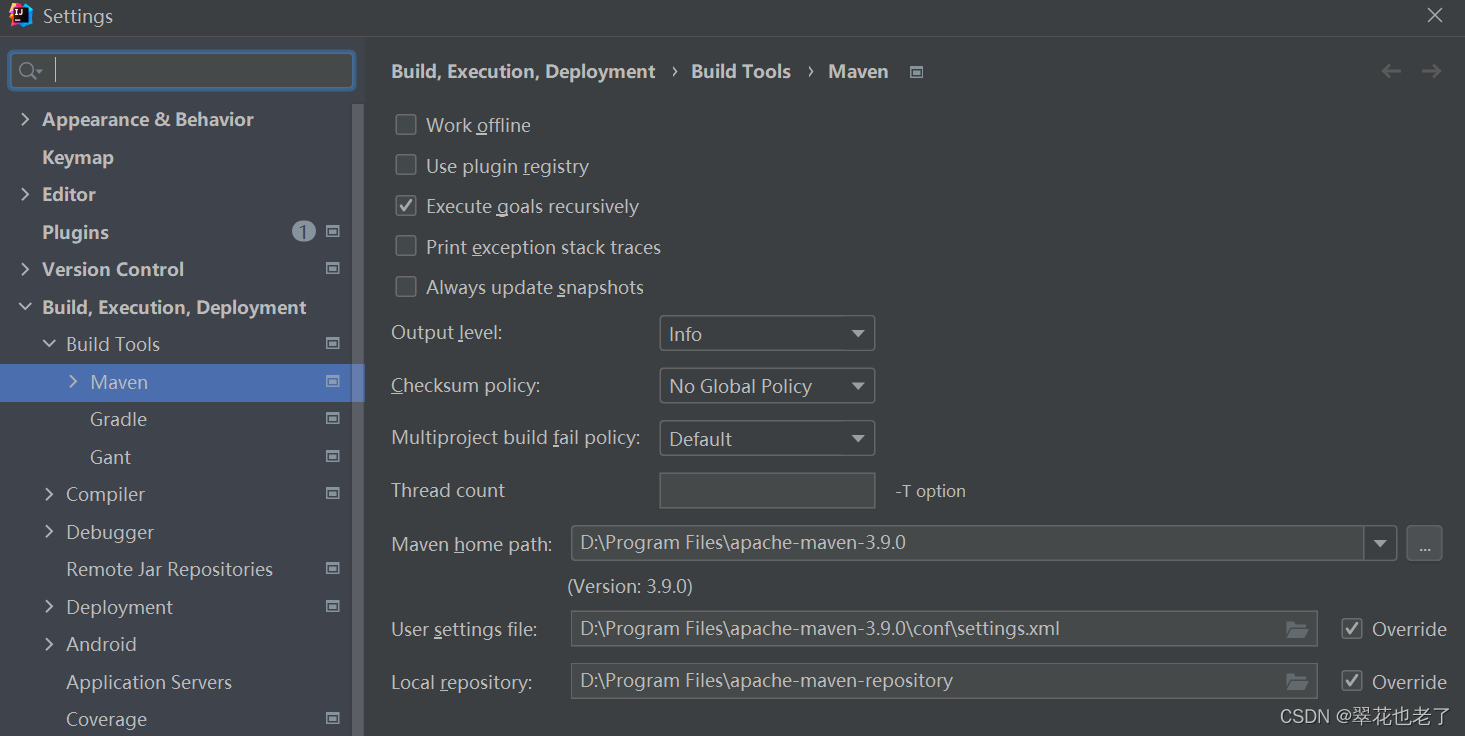Select Gant under Build Tools
The image size is (1465, 736).
110,457
